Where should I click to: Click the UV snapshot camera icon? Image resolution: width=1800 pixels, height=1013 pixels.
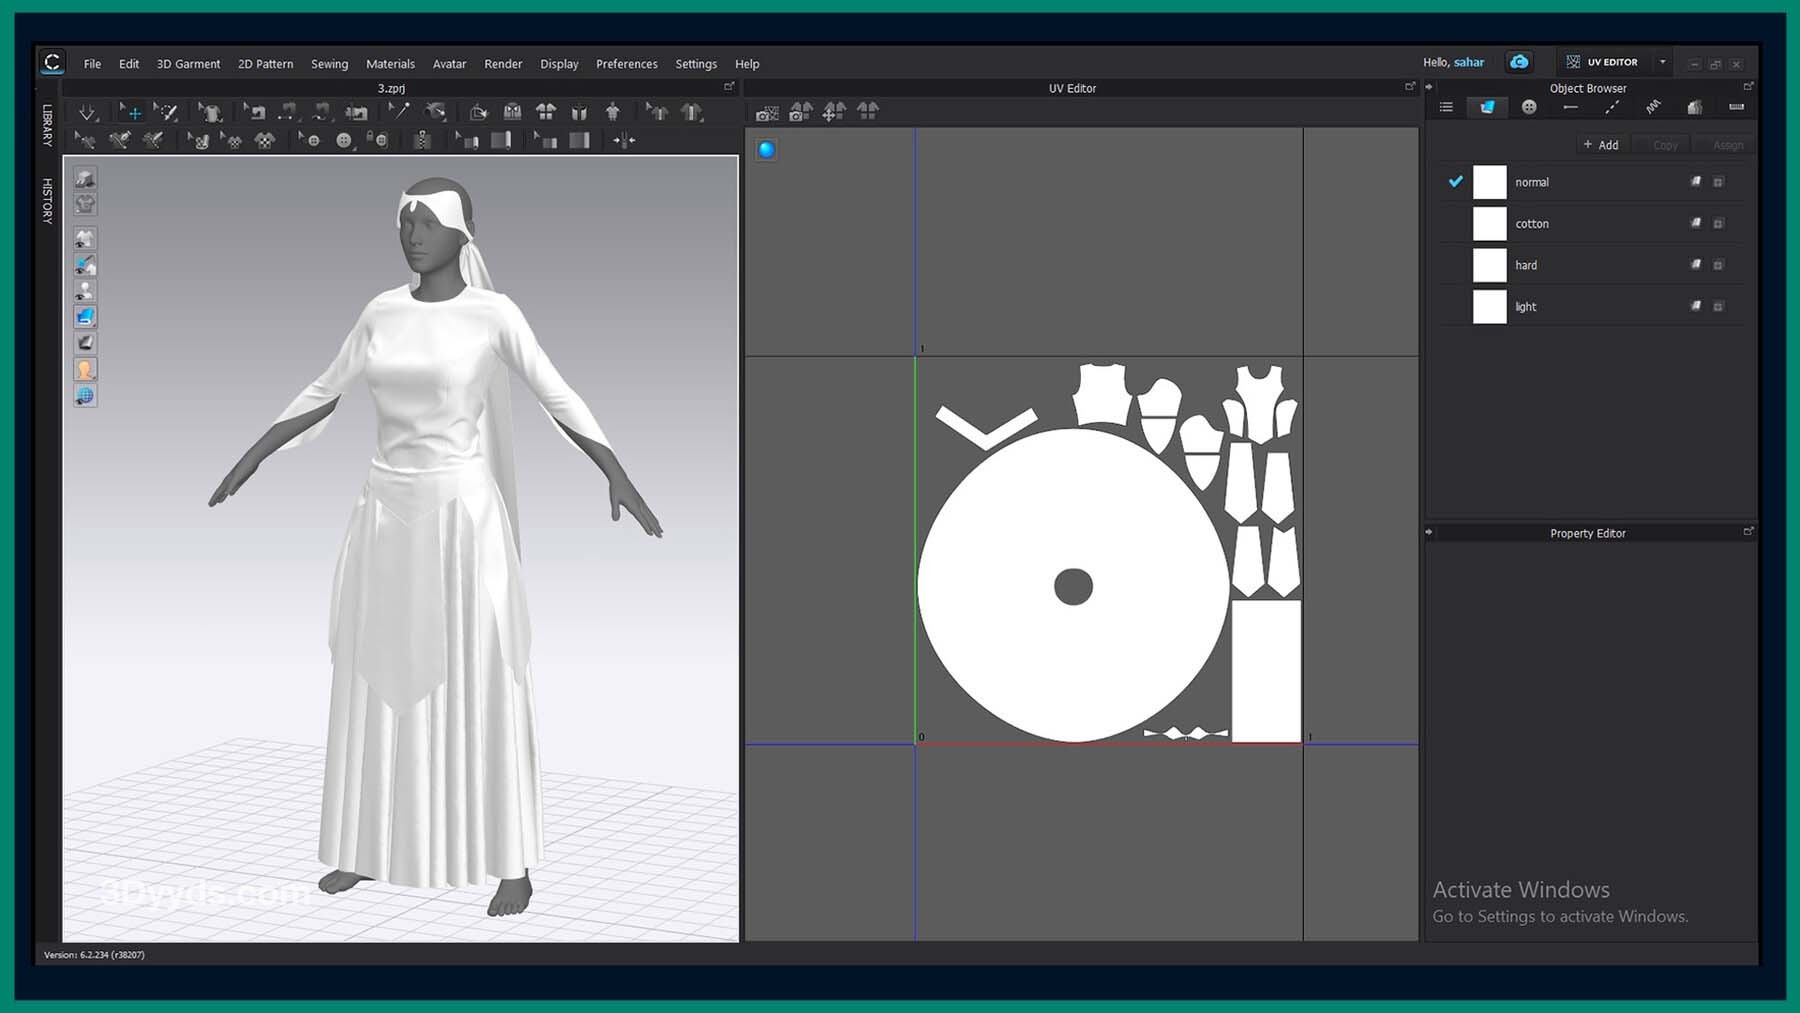pyautogui.click(x=767, y=113)
